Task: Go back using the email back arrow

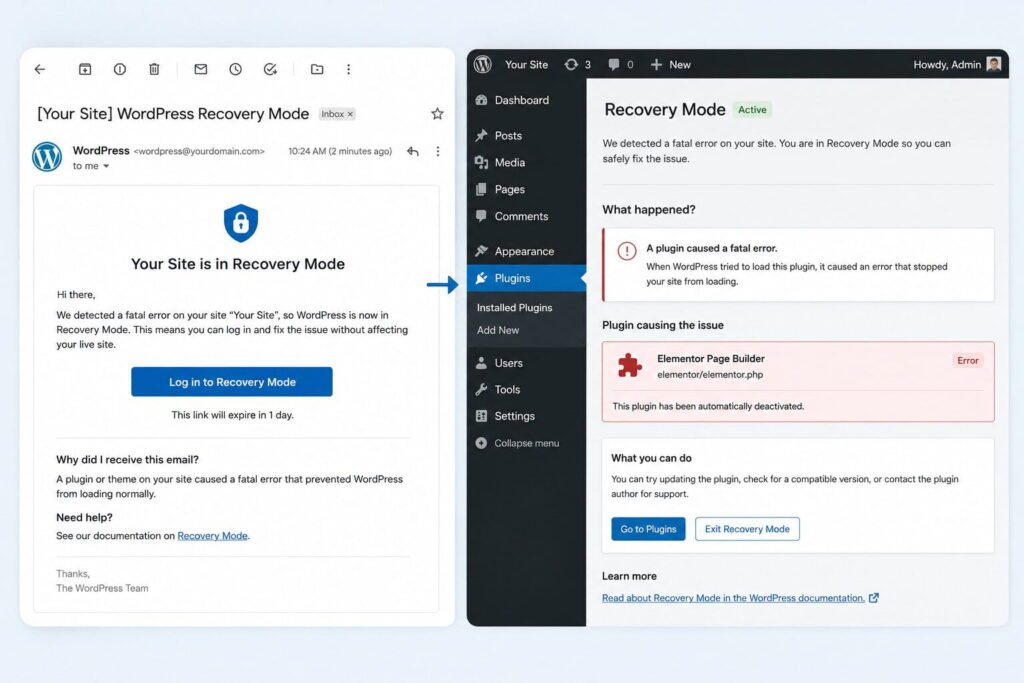Action: 40,69
